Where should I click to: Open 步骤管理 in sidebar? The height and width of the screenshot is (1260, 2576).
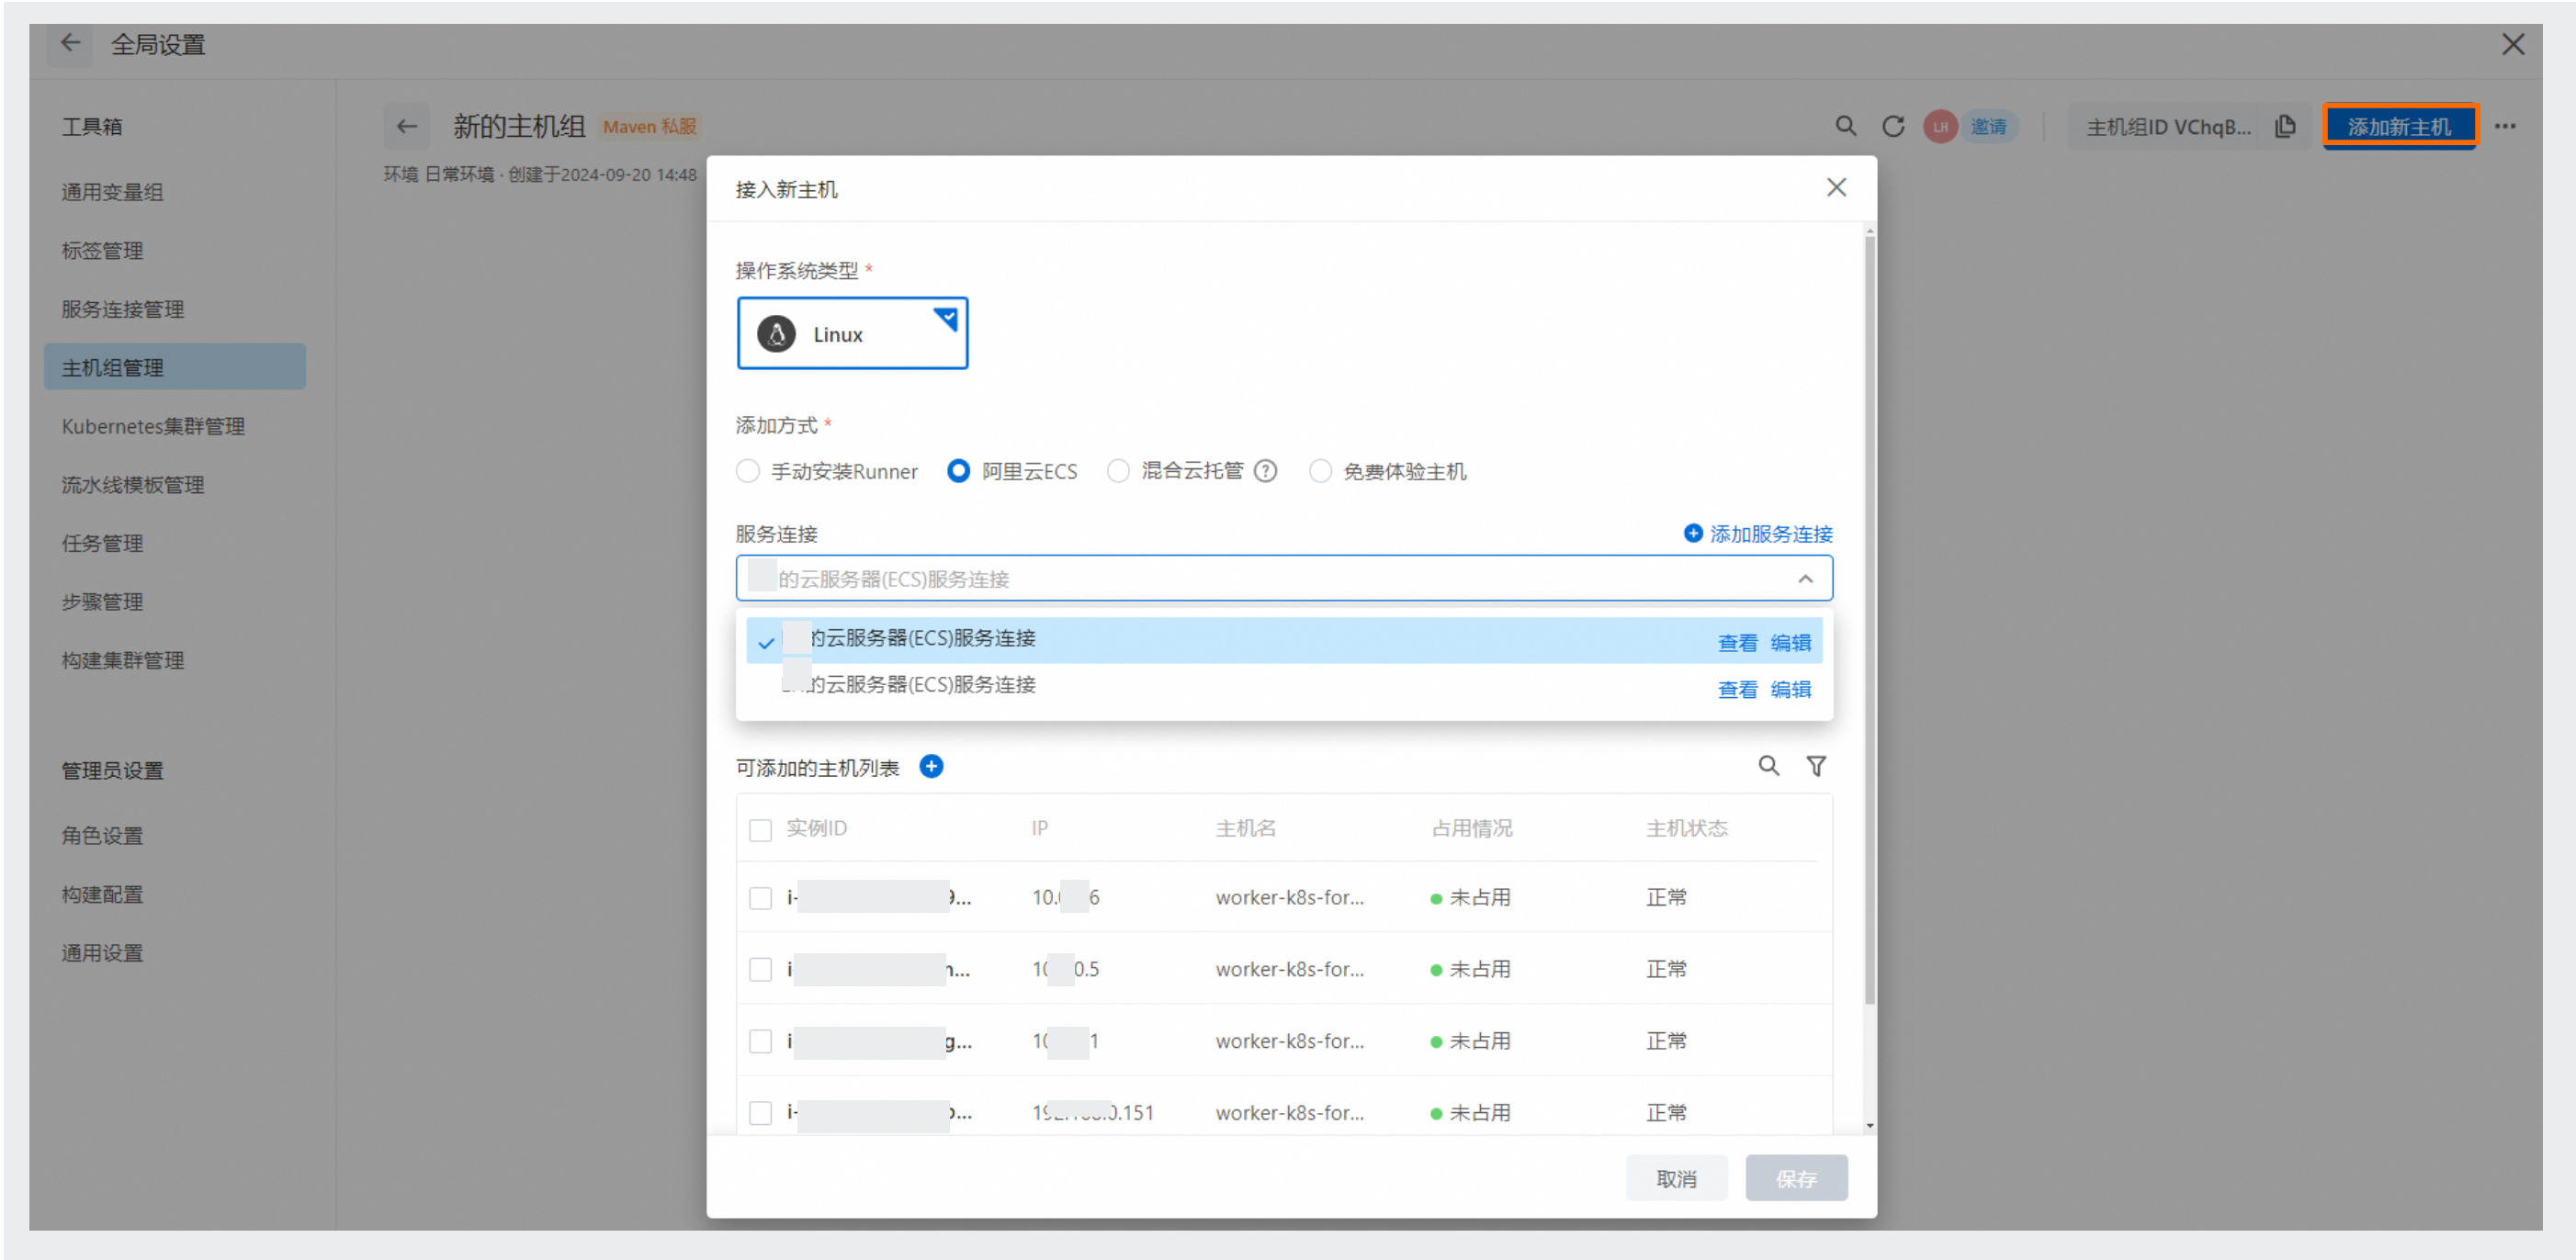(x=102, y=602)
